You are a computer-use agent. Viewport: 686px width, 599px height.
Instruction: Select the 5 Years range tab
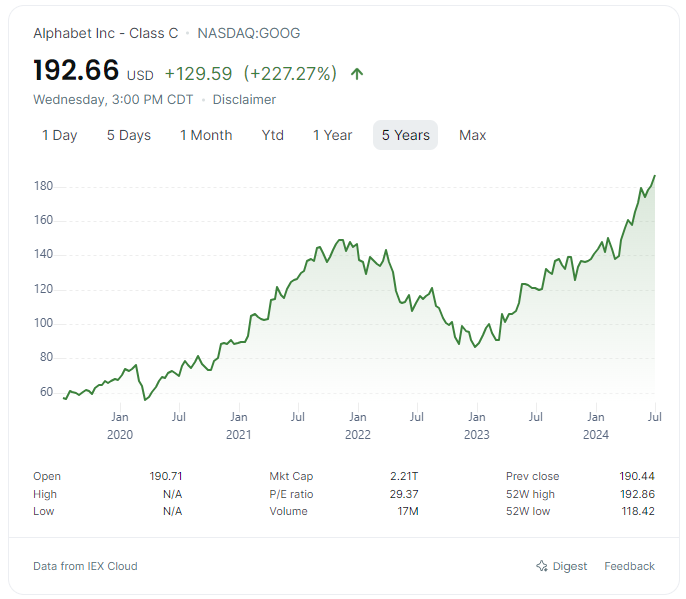point(406,135)
